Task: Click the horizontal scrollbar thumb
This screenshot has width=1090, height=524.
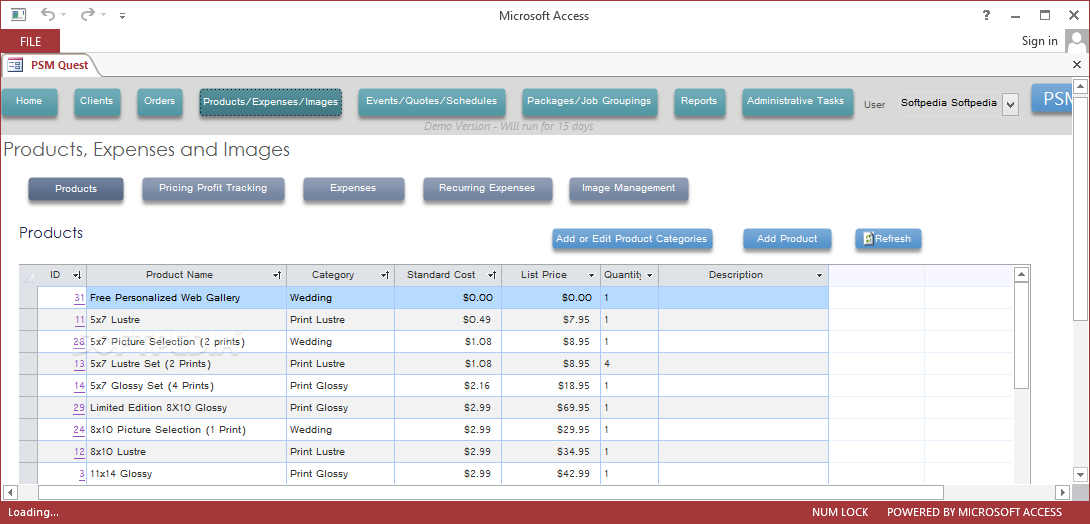Action: 491,493
